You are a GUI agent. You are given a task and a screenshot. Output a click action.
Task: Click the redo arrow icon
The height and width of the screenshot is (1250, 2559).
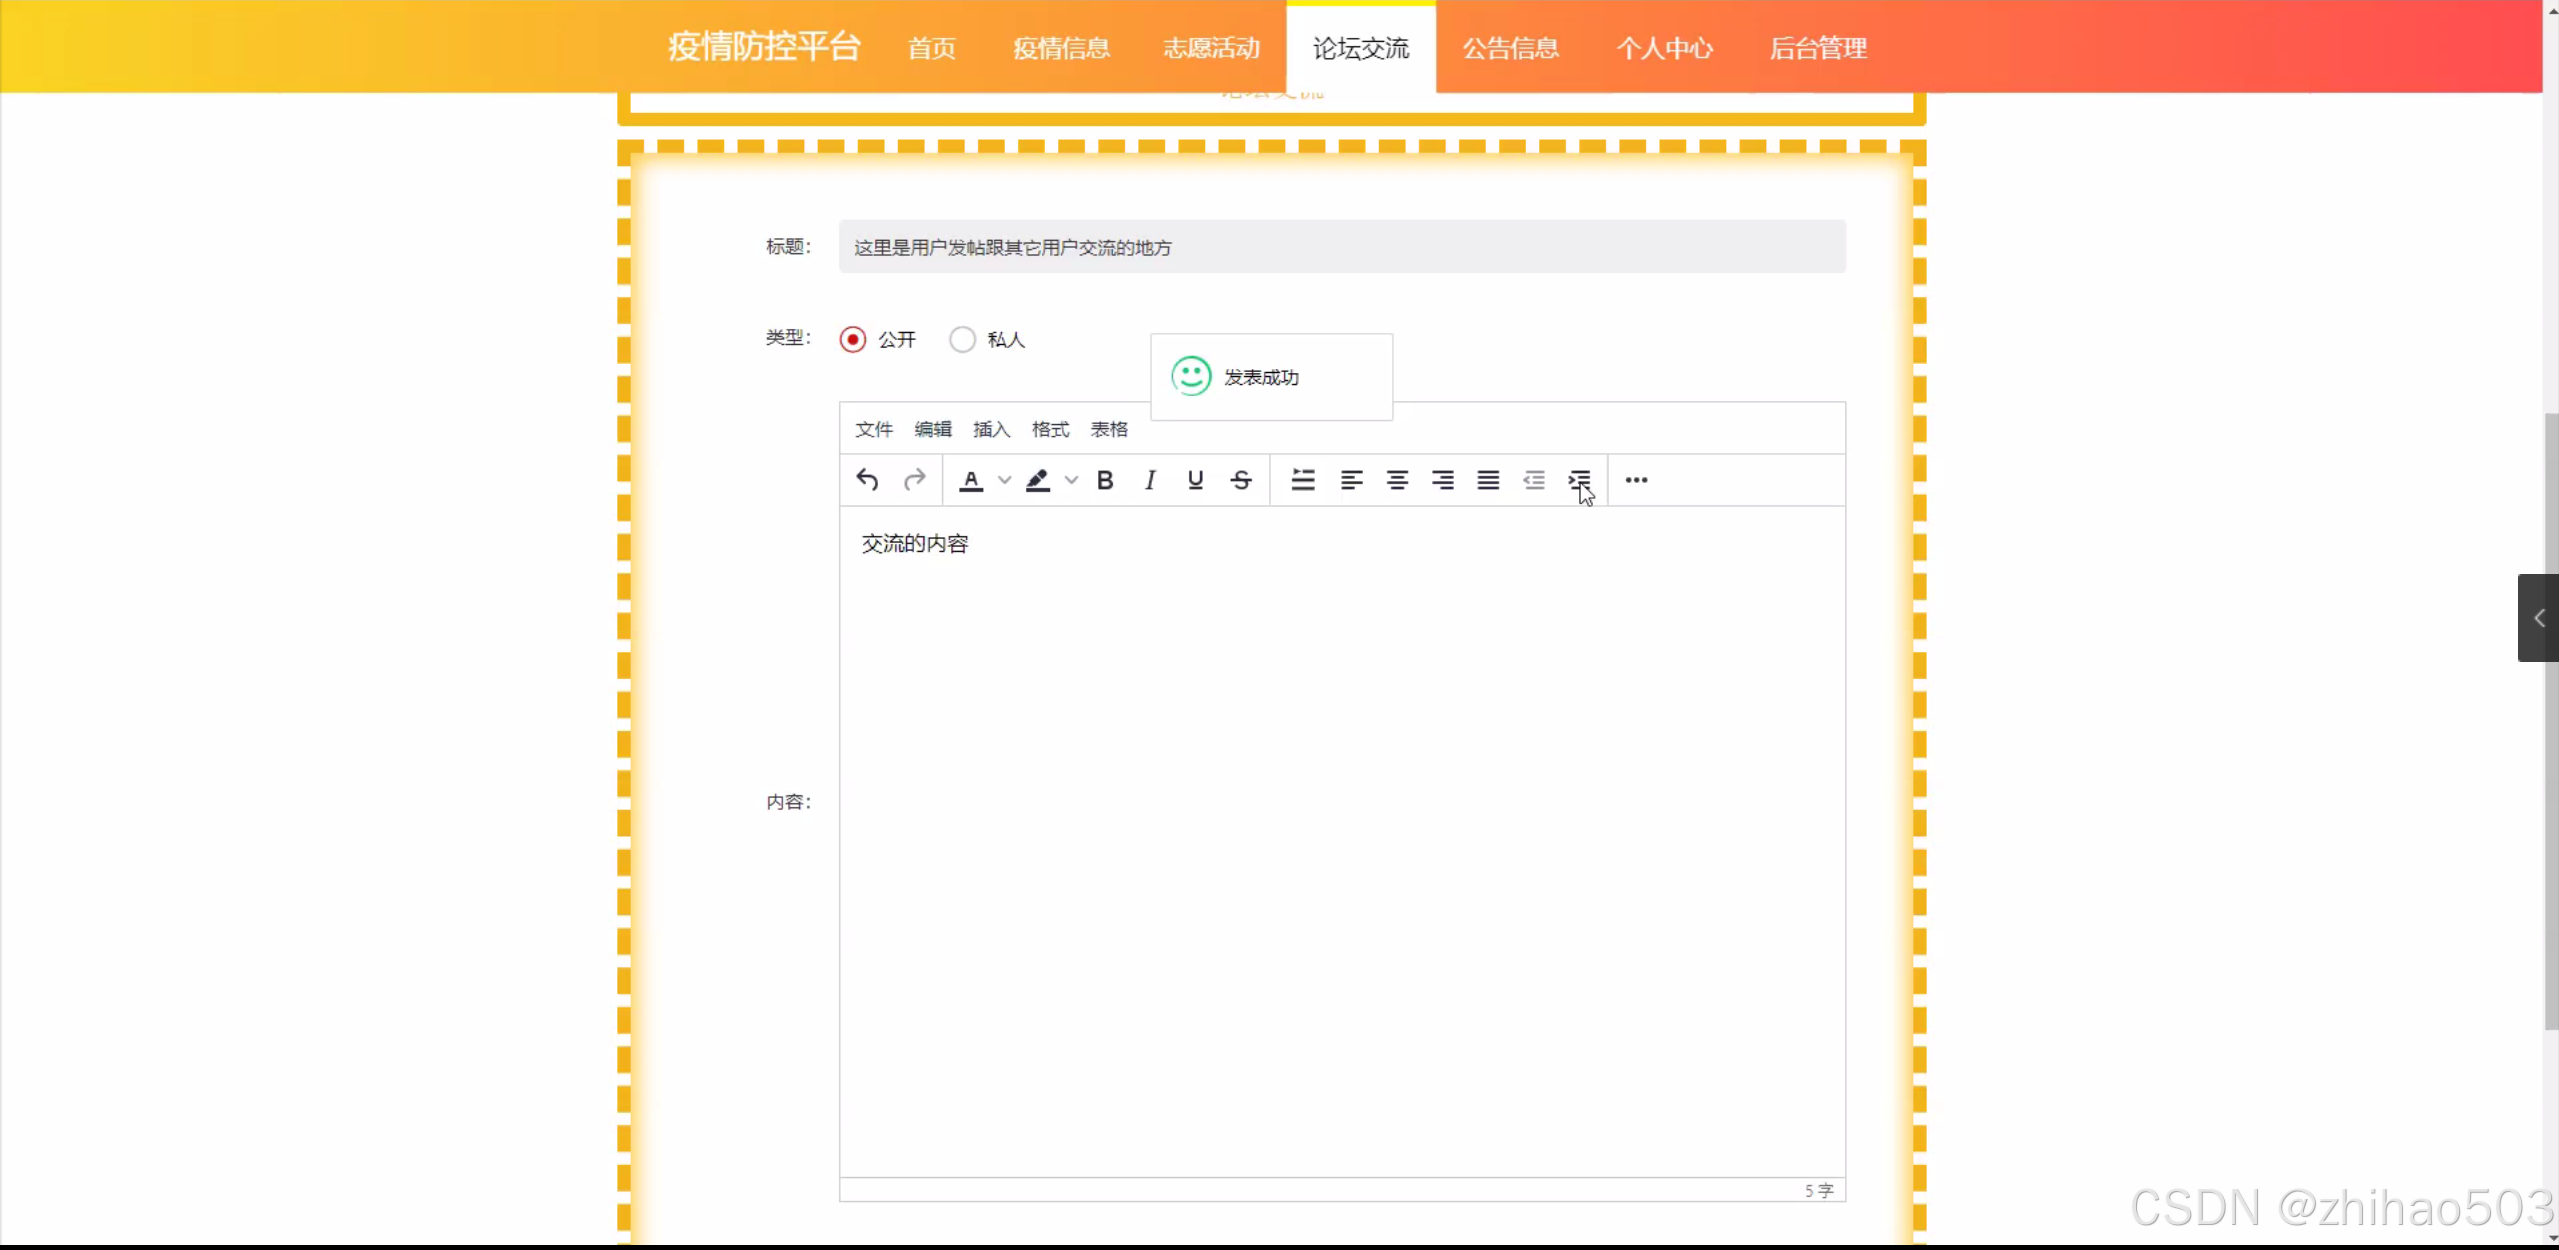(914, 480)
